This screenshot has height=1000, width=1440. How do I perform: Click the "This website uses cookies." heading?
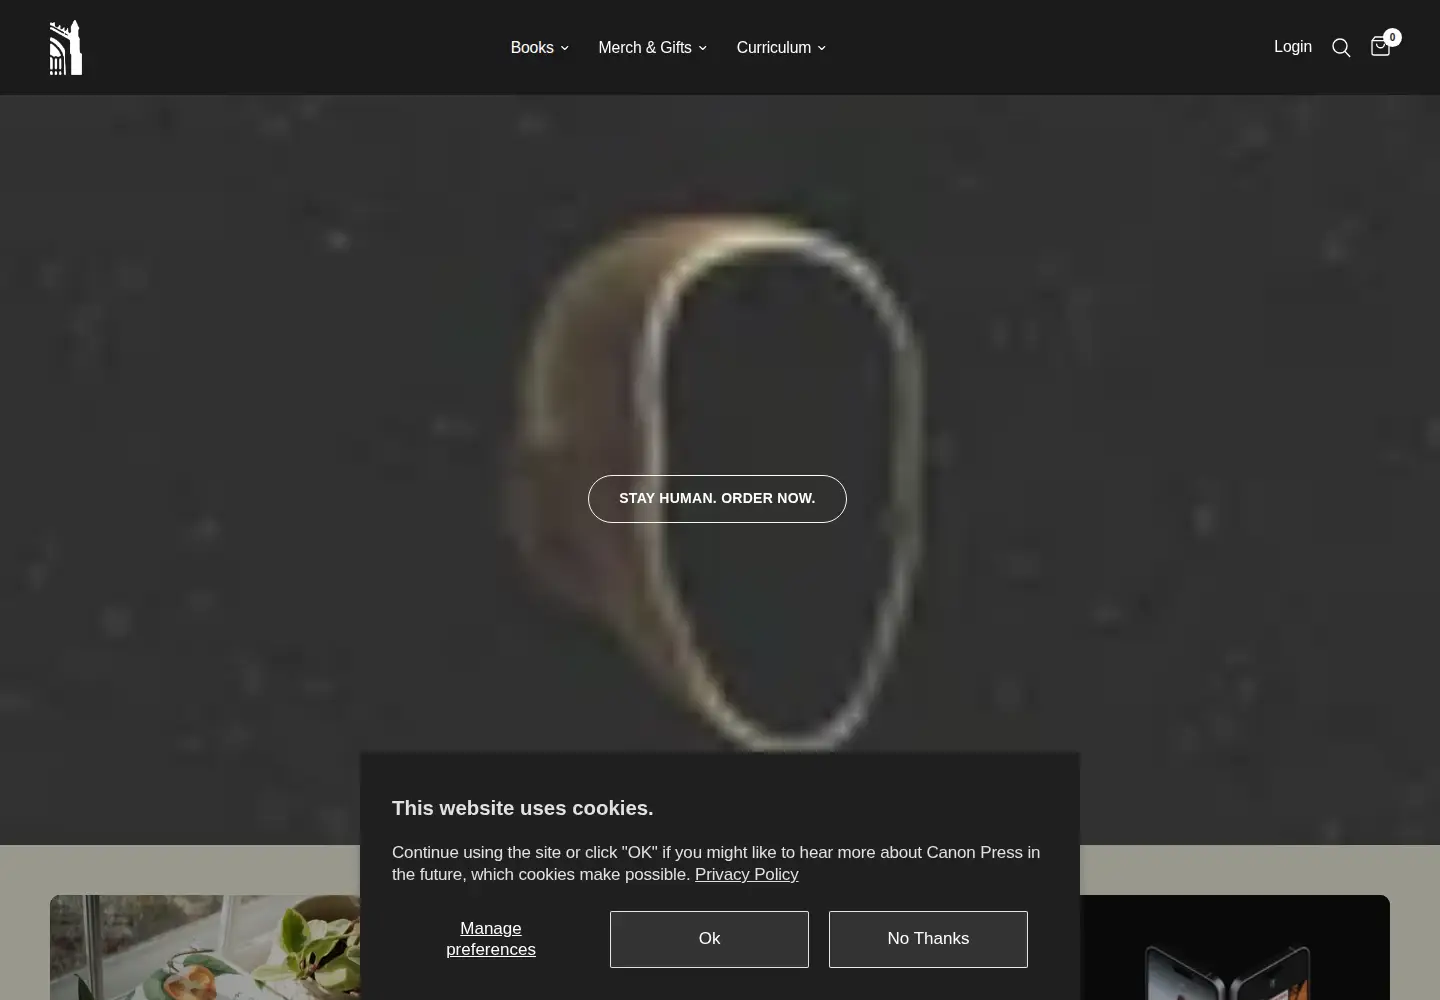point(522,808)
